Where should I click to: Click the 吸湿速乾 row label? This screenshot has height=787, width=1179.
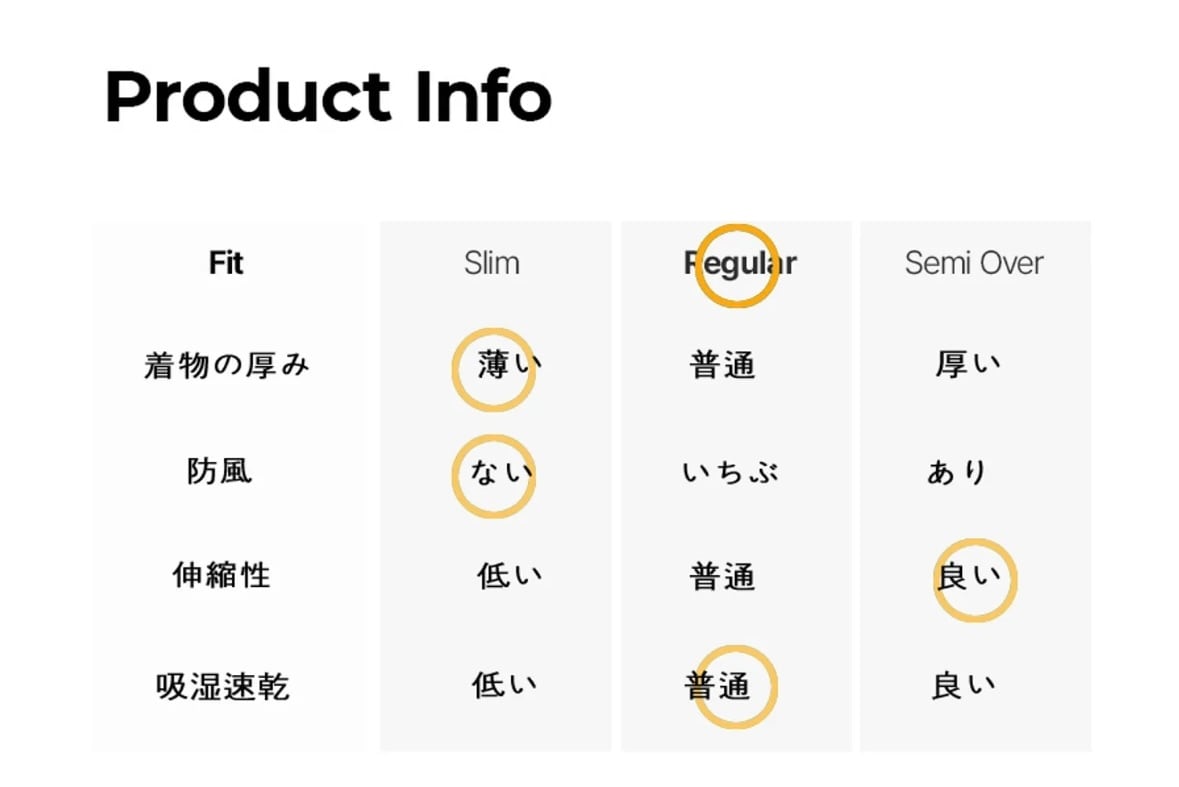tap(223, 687)
